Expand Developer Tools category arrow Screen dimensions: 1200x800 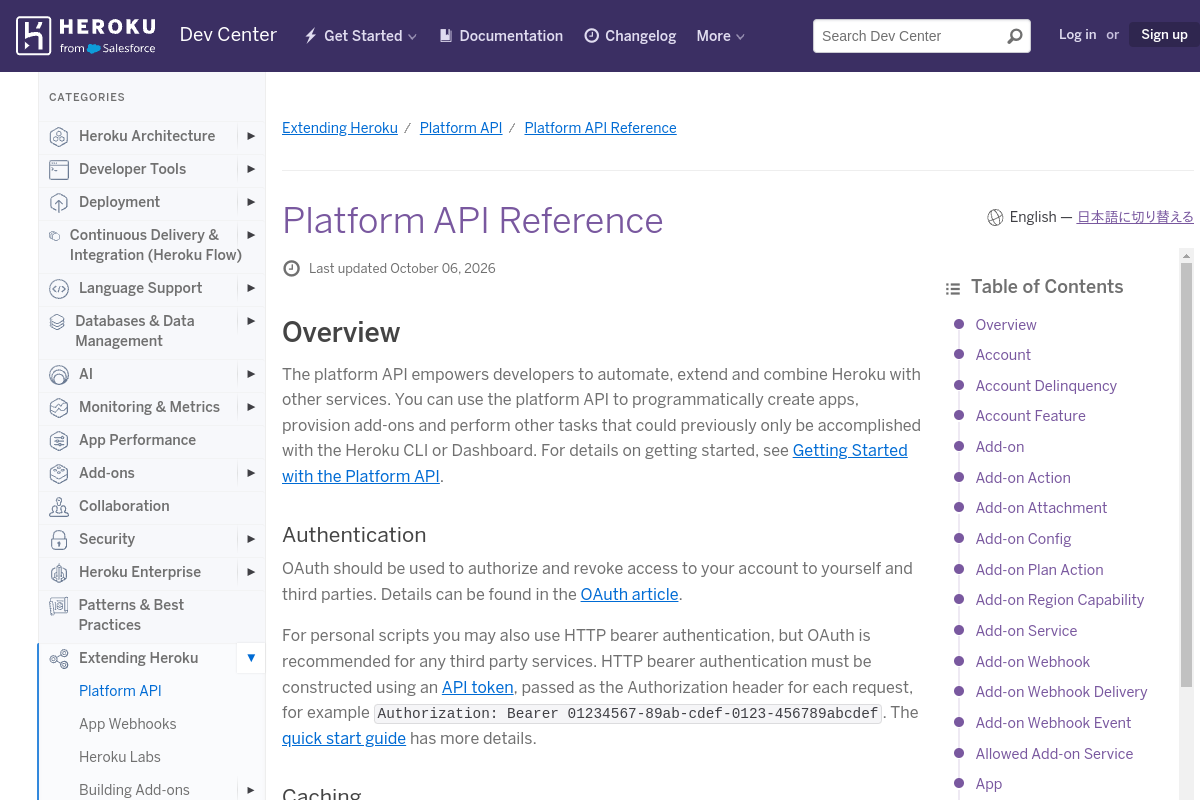[251, 169]
